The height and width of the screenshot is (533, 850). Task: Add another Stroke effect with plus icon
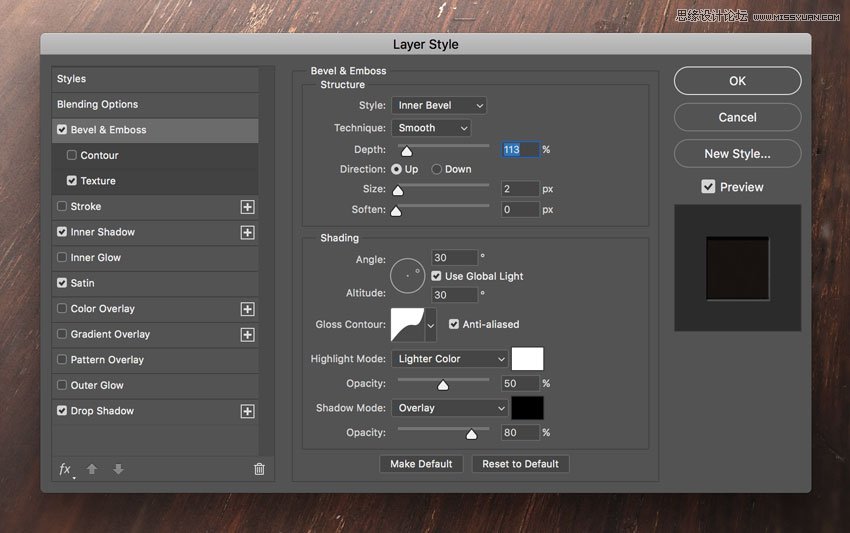(248, 207)
